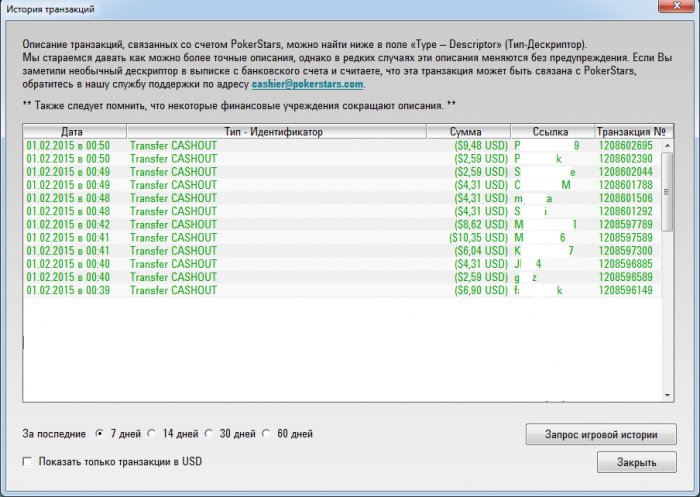The height and width of the screenshot is (497, 700).
Task: Sort by the Транзакция № column header
Action: pyautogui.click(x=634, y=132)
